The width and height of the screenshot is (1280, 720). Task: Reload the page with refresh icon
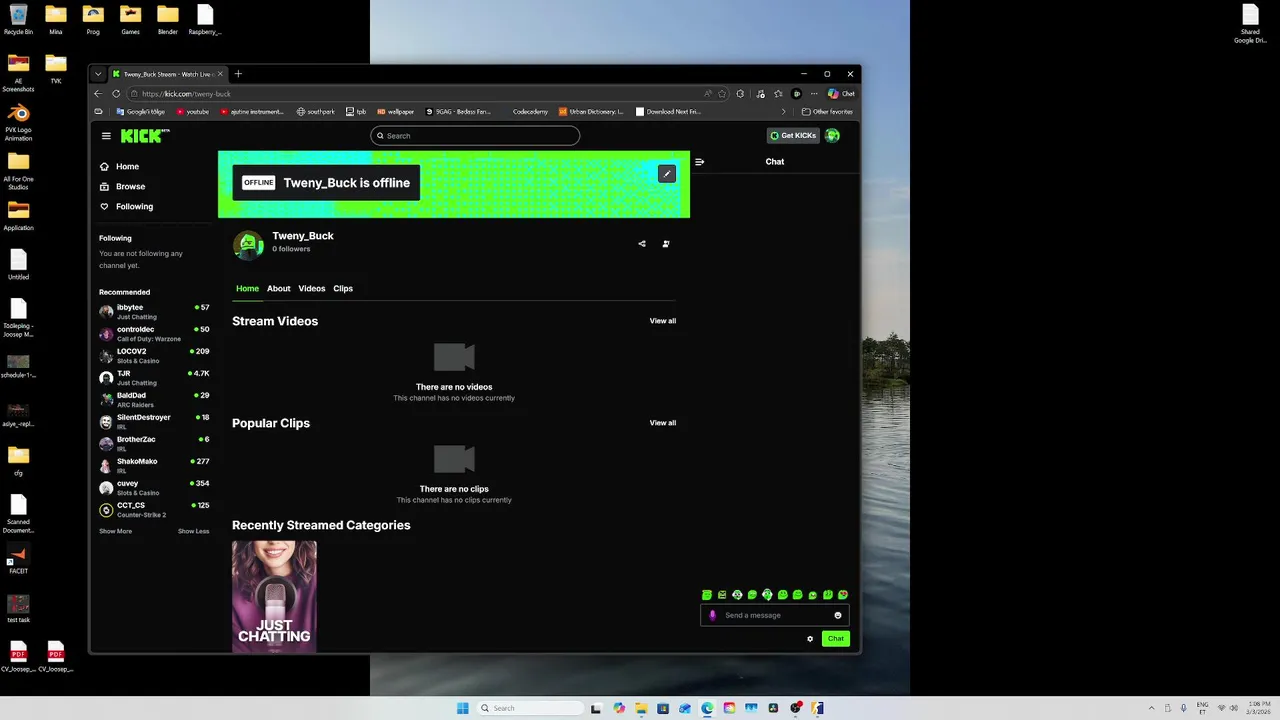coord(116,94)
